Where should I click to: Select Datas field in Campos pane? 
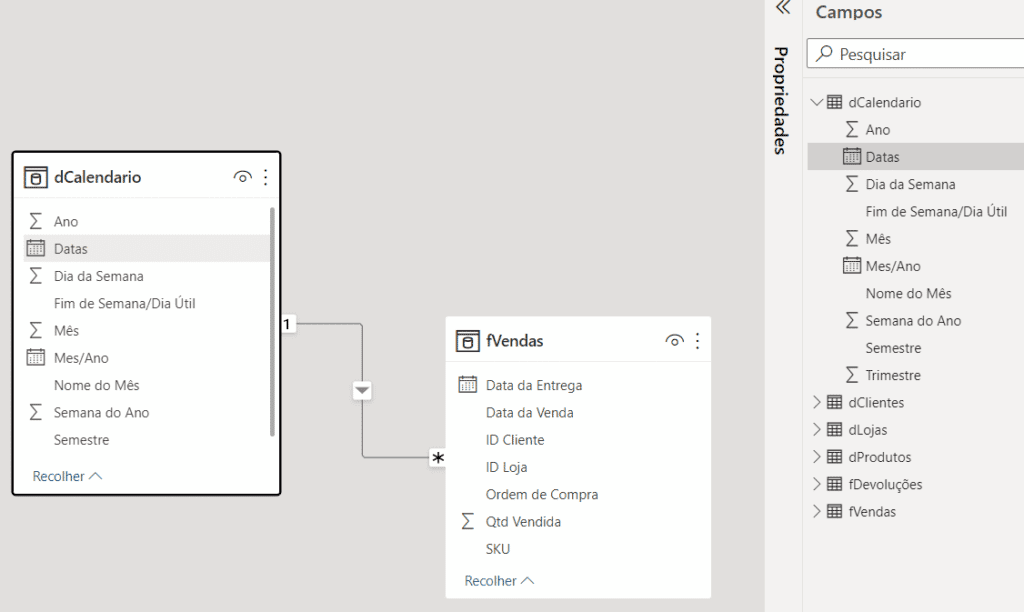(x=916, y=157)
